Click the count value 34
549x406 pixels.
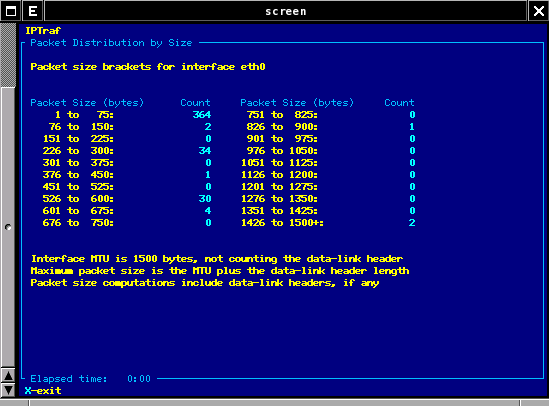click(205, 150)
